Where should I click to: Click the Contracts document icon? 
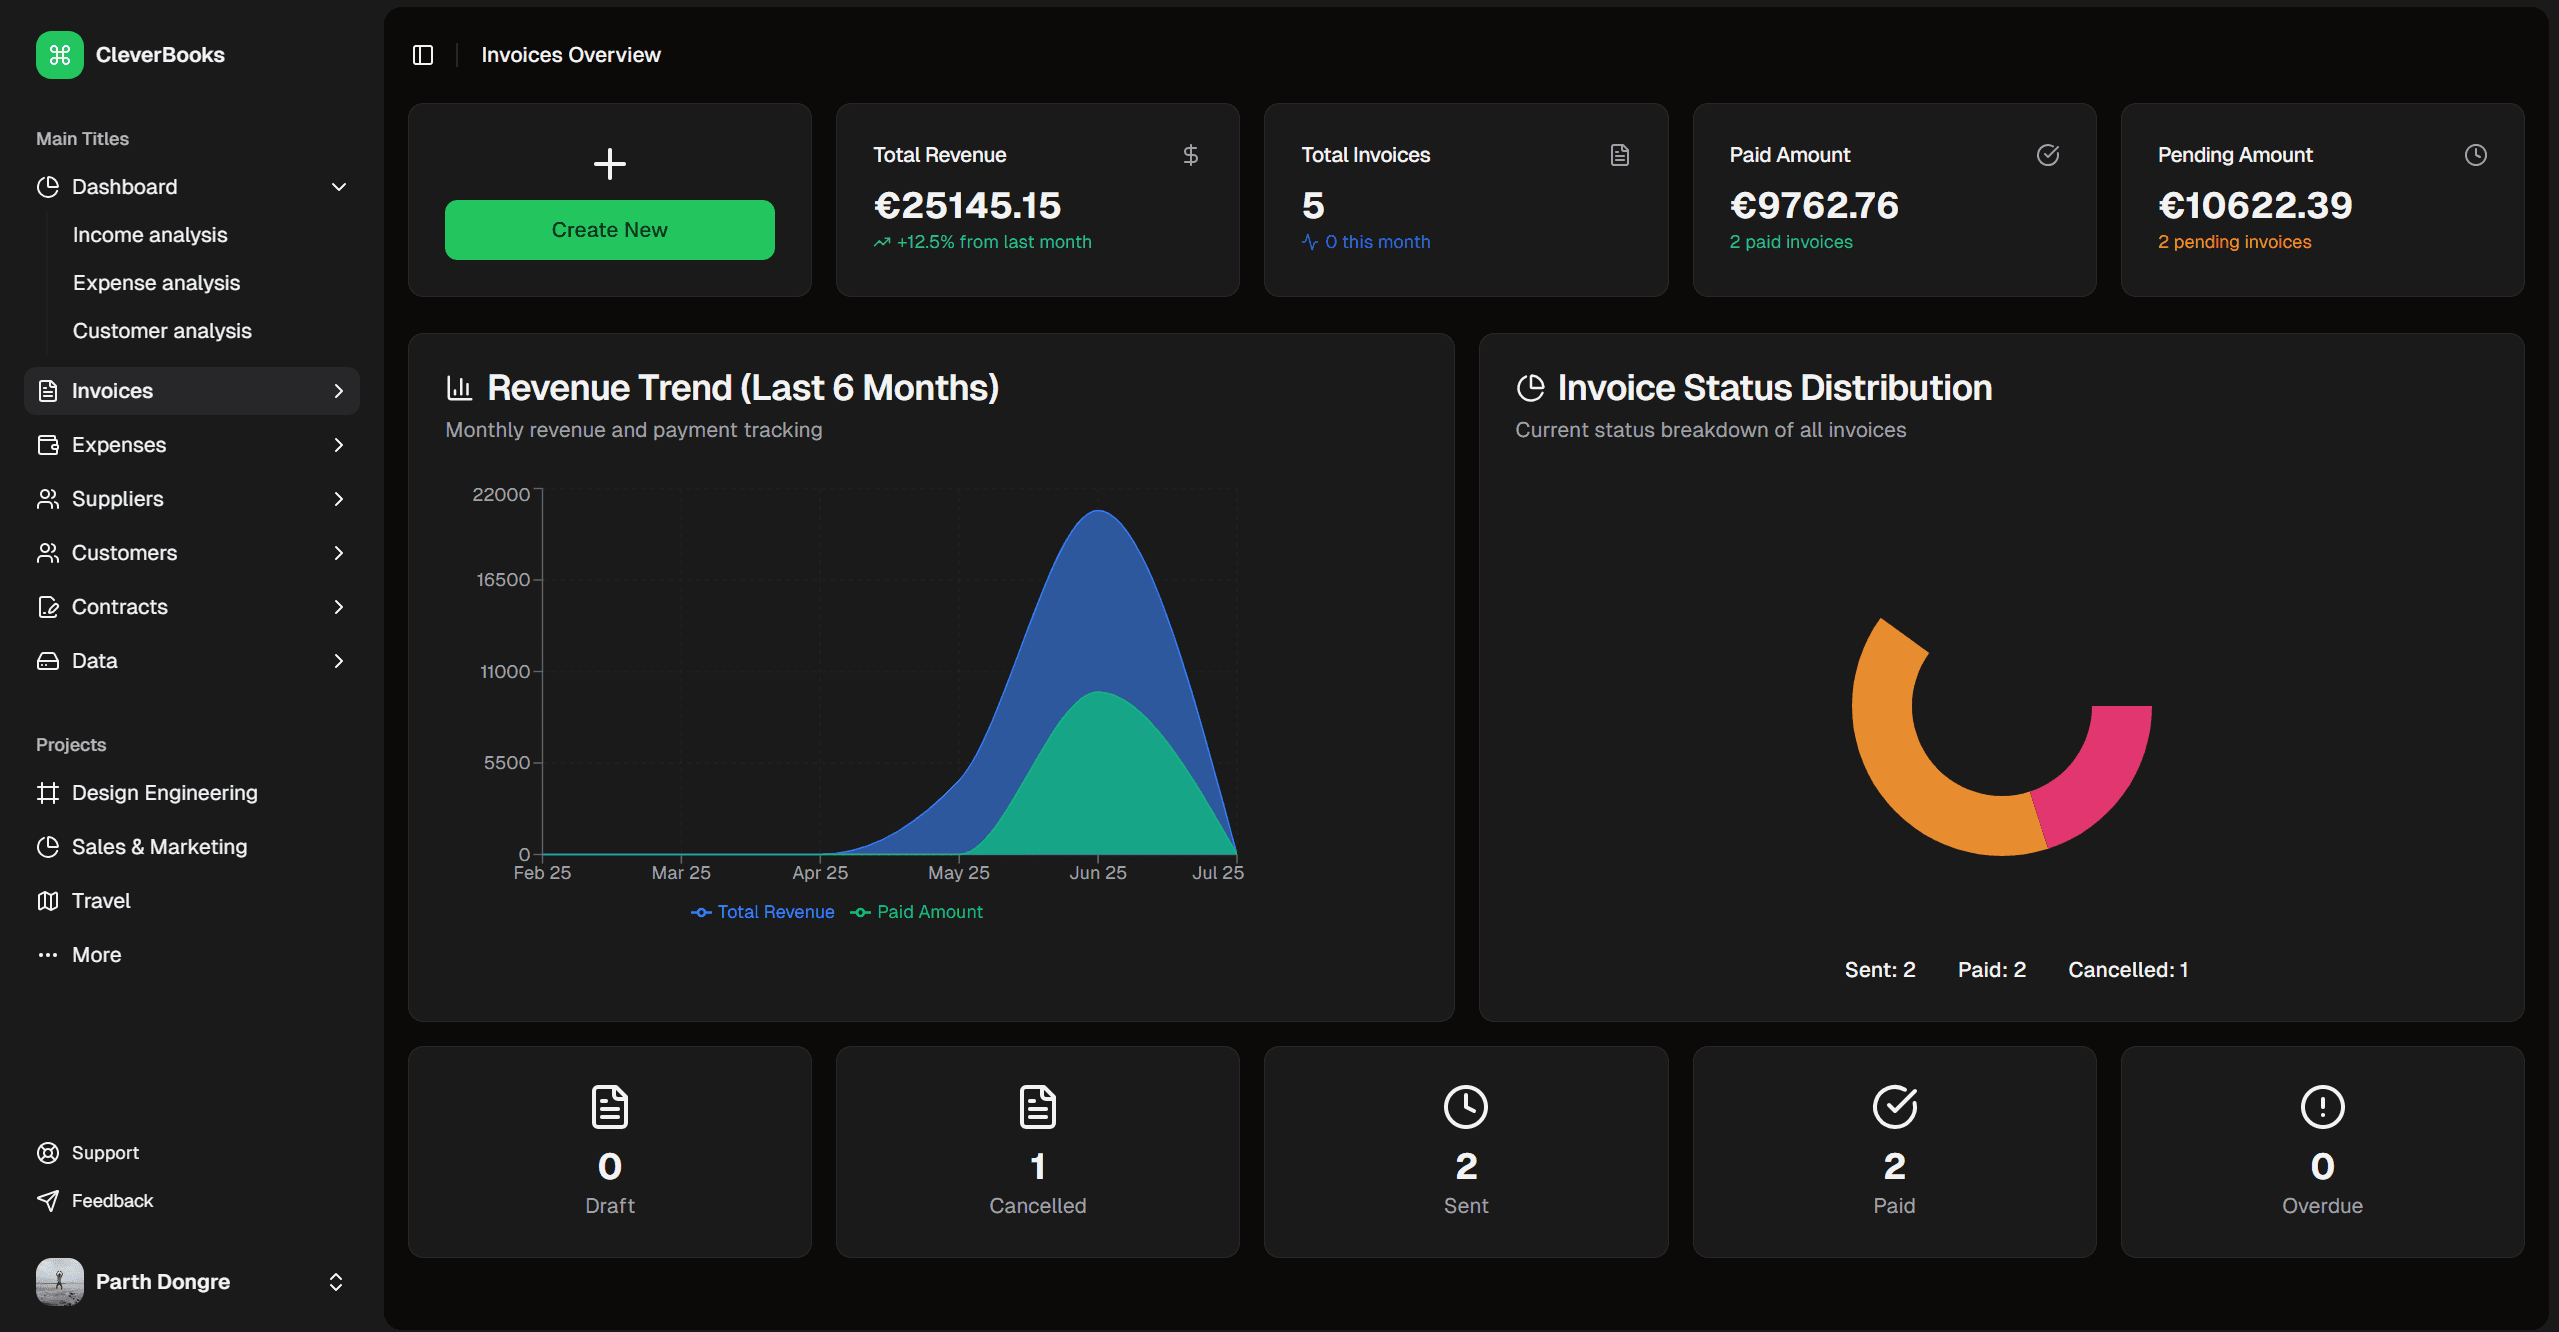tap(48, 606)
